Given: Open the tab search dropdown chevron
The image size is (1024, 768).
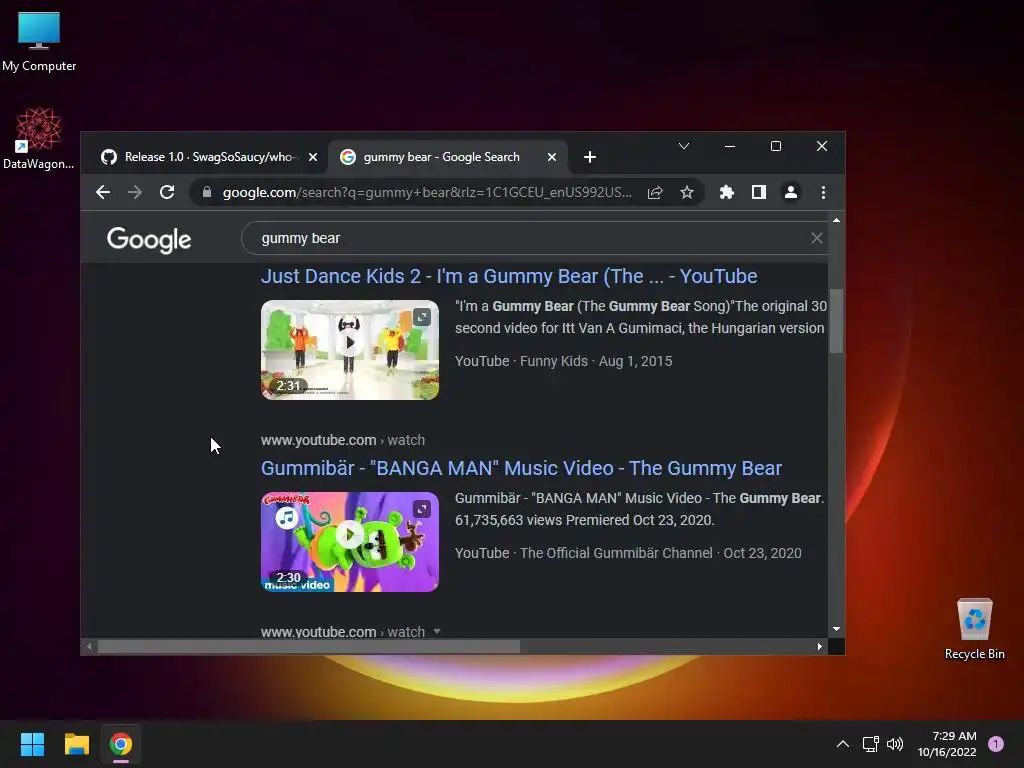Looking at the screenshot, I should [684, 146].
